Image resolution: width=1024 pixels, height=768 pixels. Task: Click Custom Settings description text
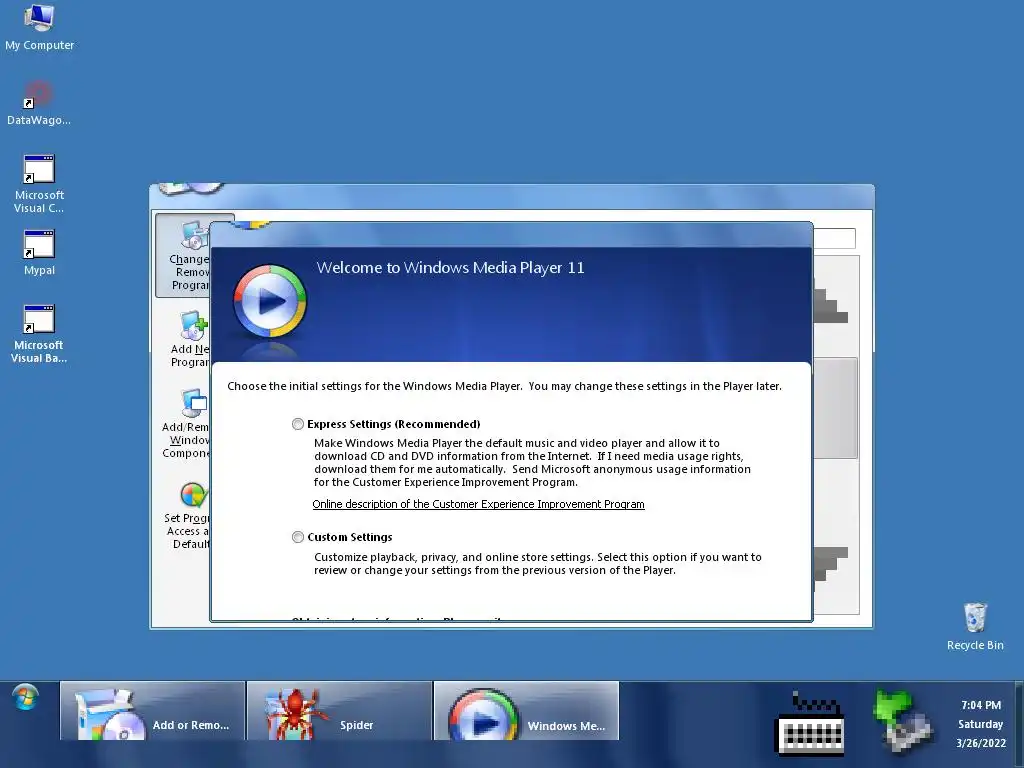pyautogui.click(x=537, y=564)
